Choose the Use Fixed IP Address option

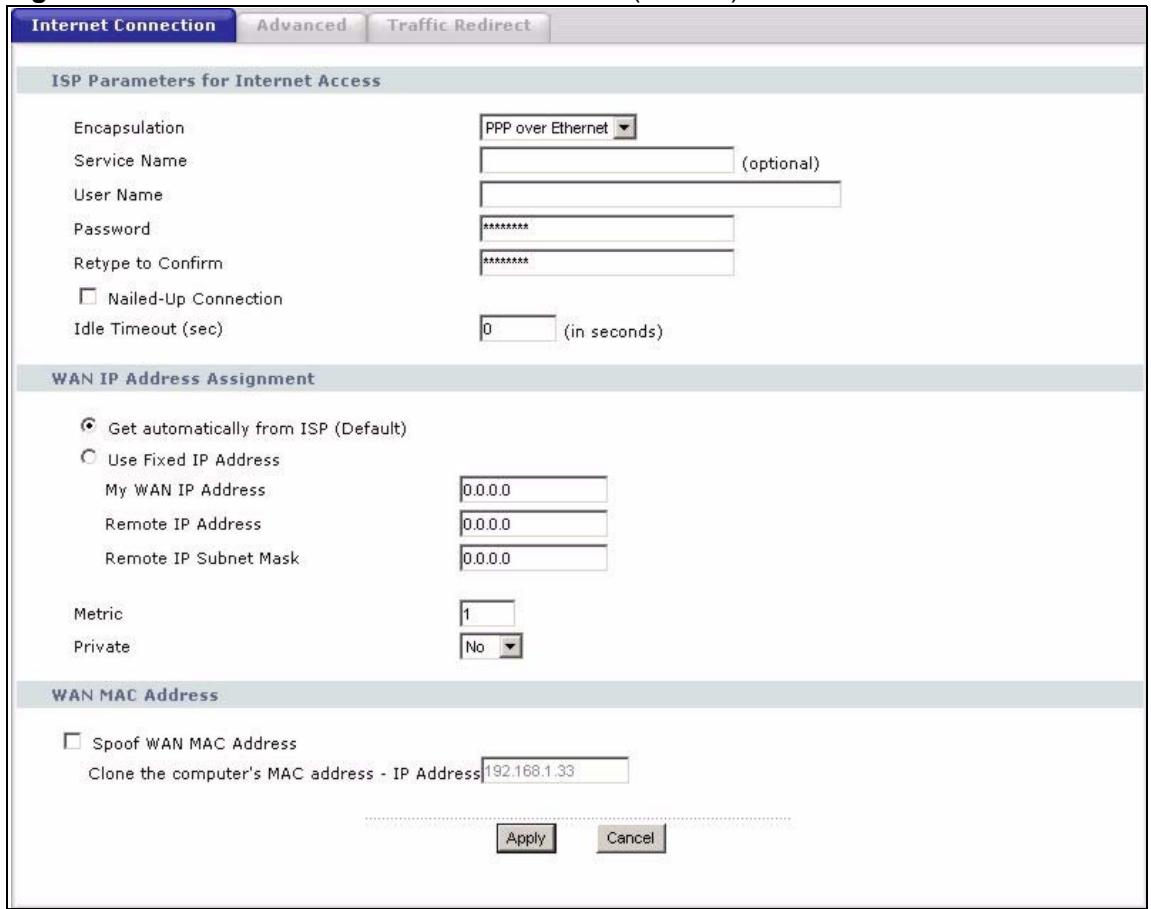click(88, 457)
